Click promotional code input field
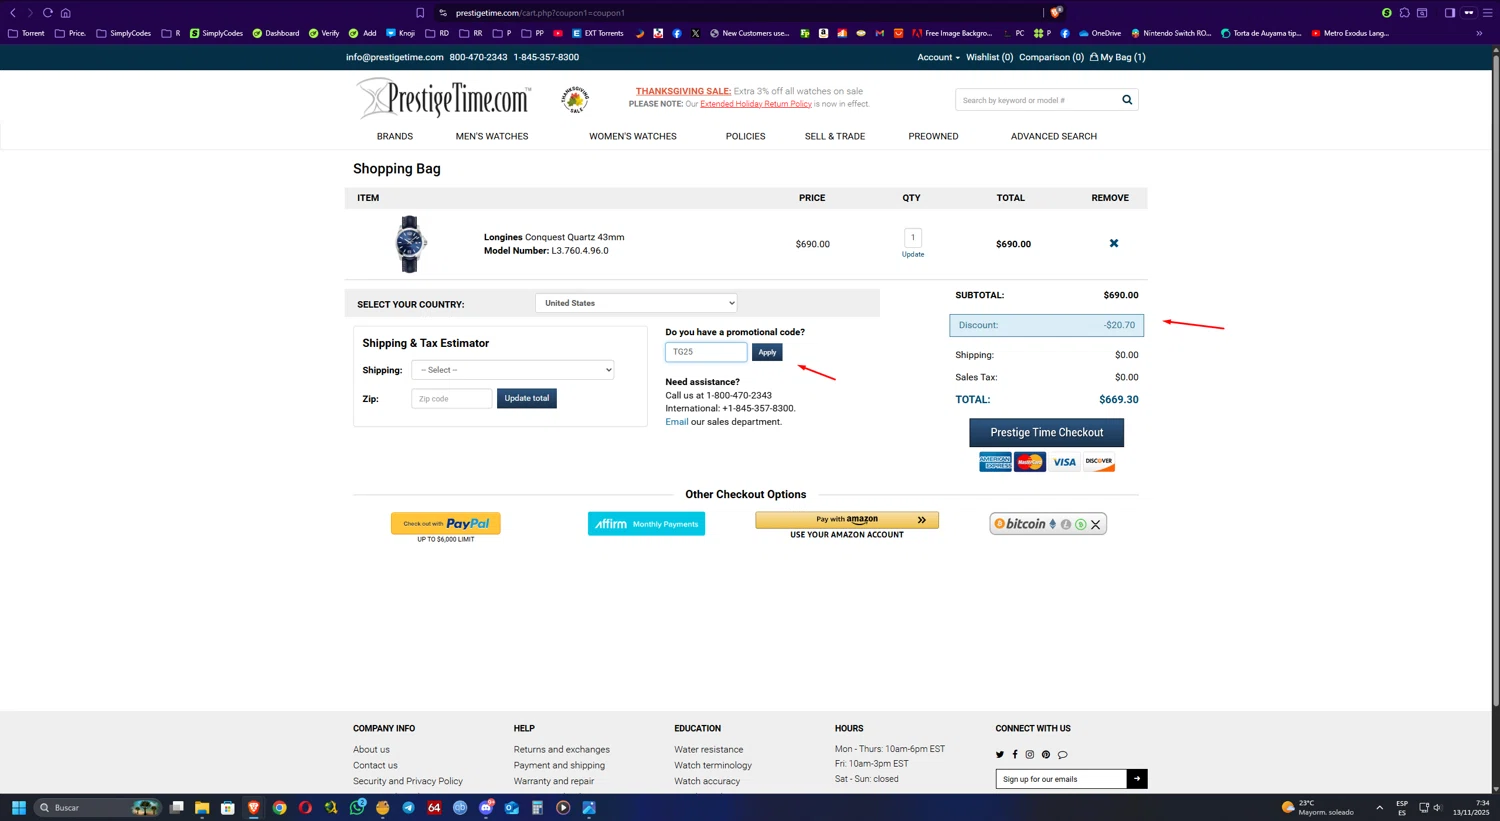Screen dimensions: 1500x821 click(x=706, y=352)
